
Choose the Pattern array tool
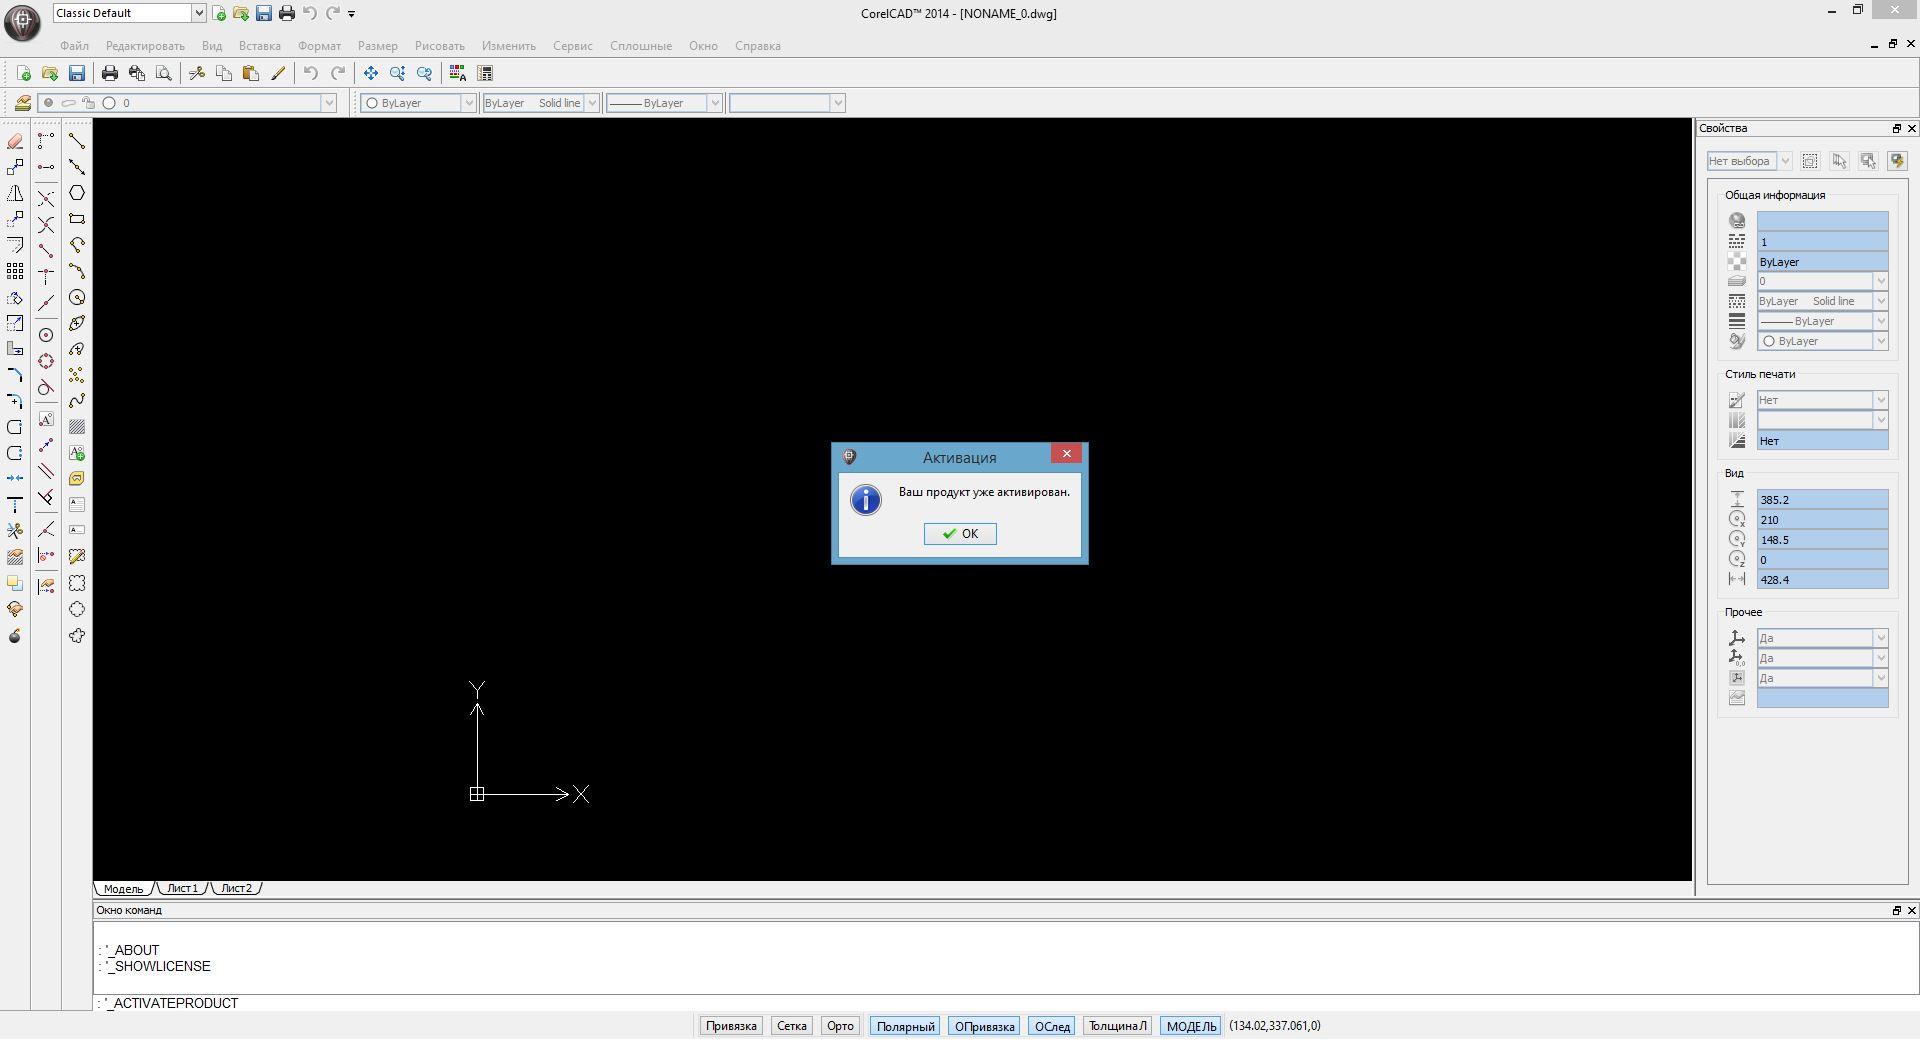click(15, 271)
